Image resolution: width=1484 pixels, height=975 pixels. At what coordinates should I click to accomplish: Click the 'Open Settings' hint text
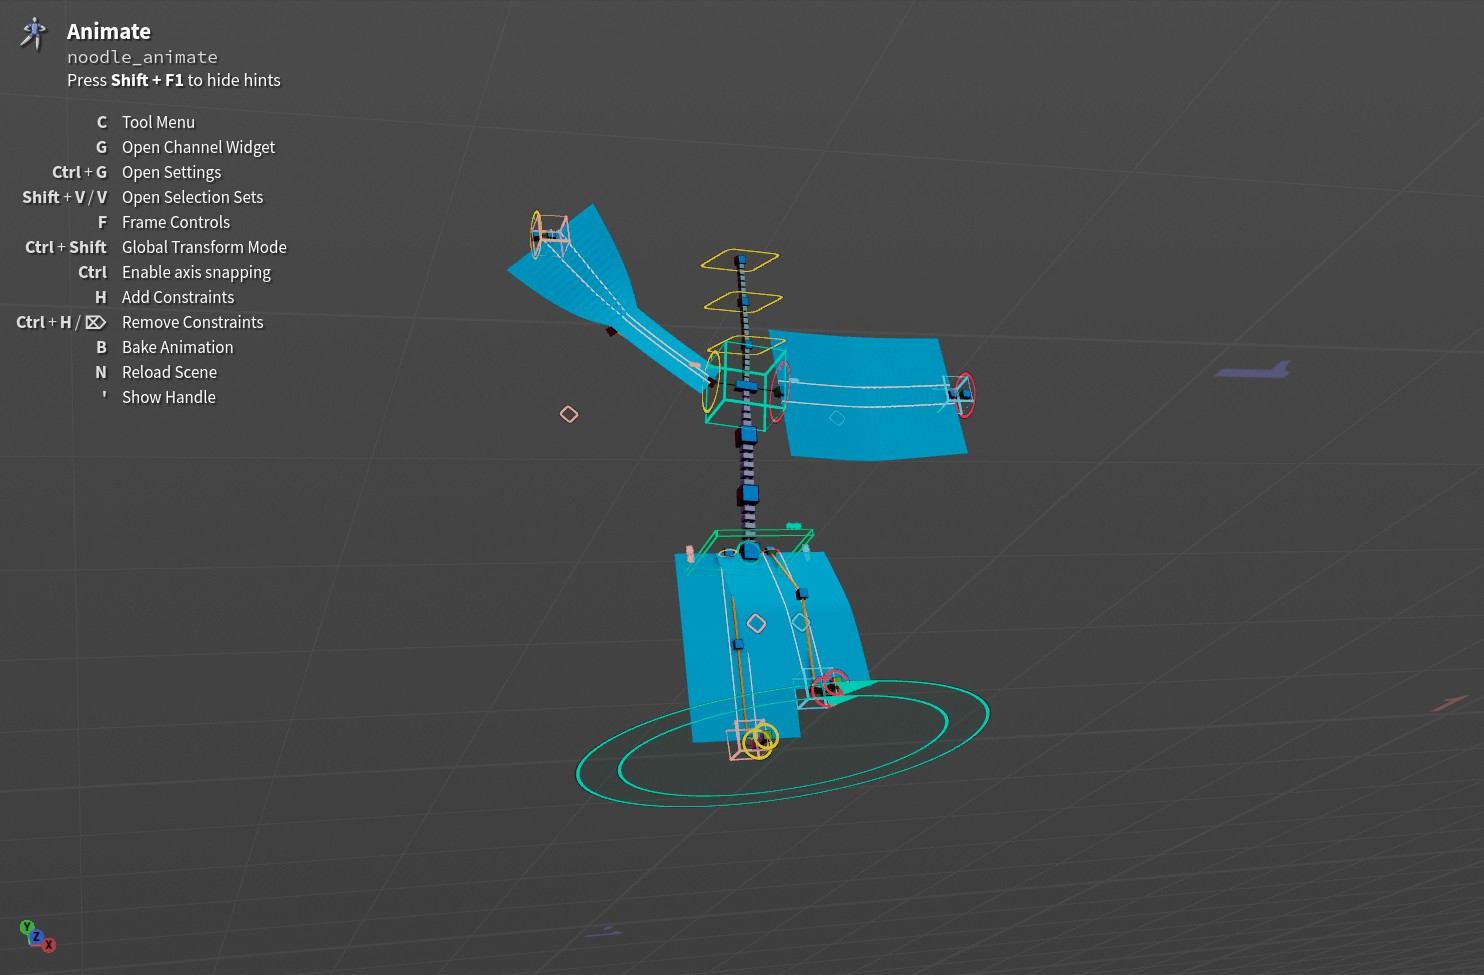point(171,172)
